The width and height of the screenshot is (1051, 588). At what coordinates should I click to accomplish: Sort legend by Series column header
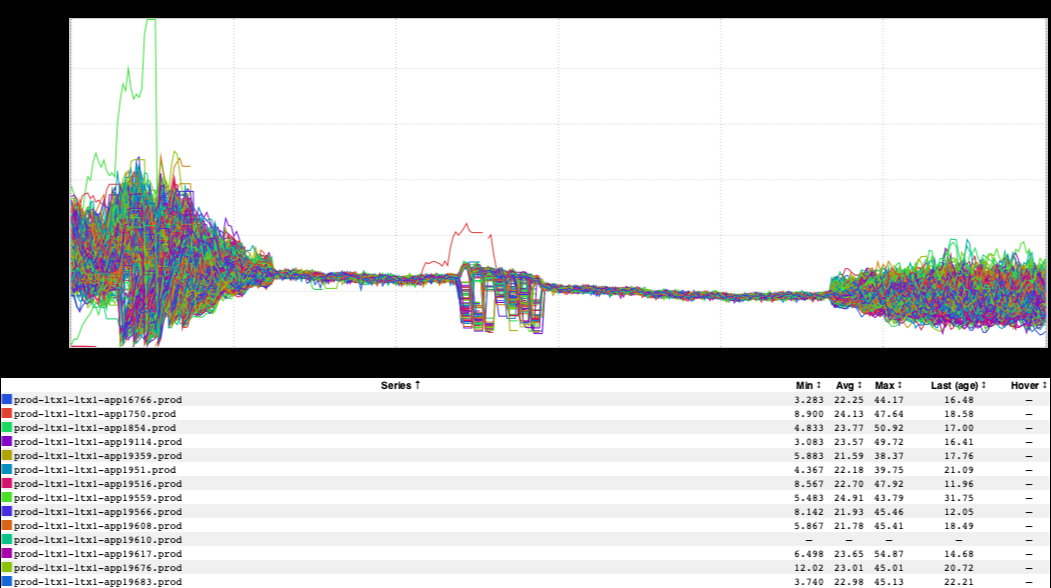click(400, 385)
